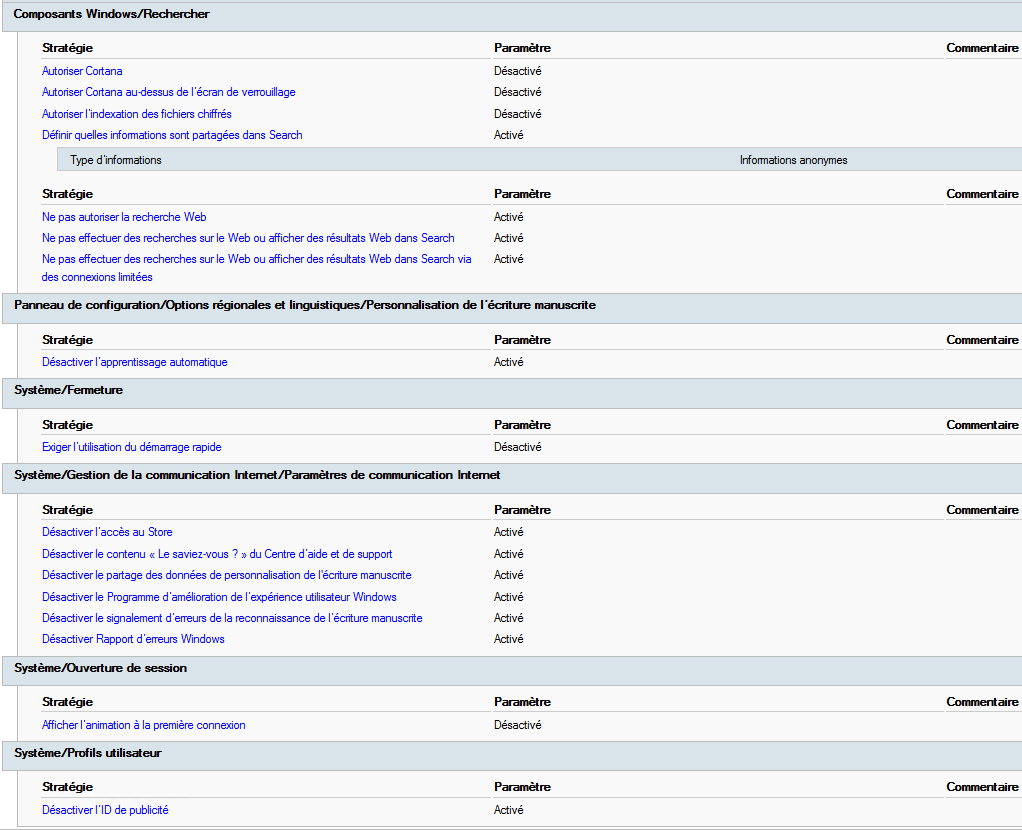This screenshot has width=1022, height=830.
Task: Open the 'Désactiver l'ID de publicité' link
Action: pyautogui.click(x=112, y=810)
